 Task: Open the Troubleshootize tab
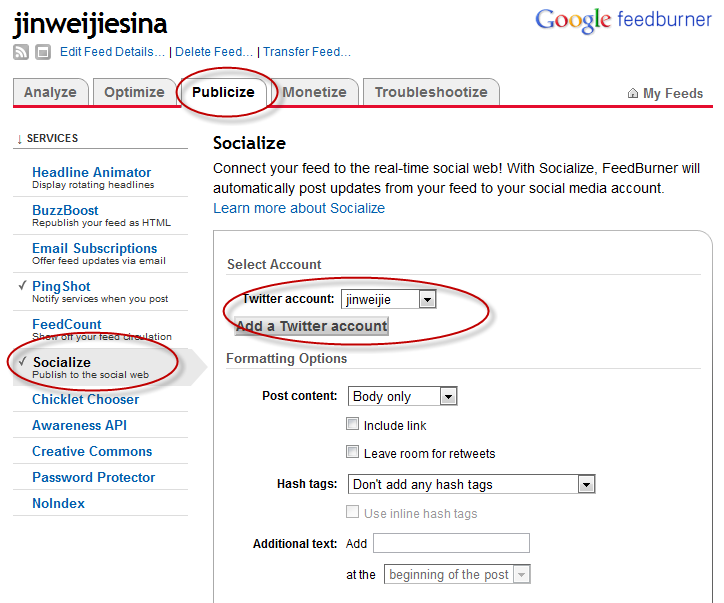(x=431, y=92)
